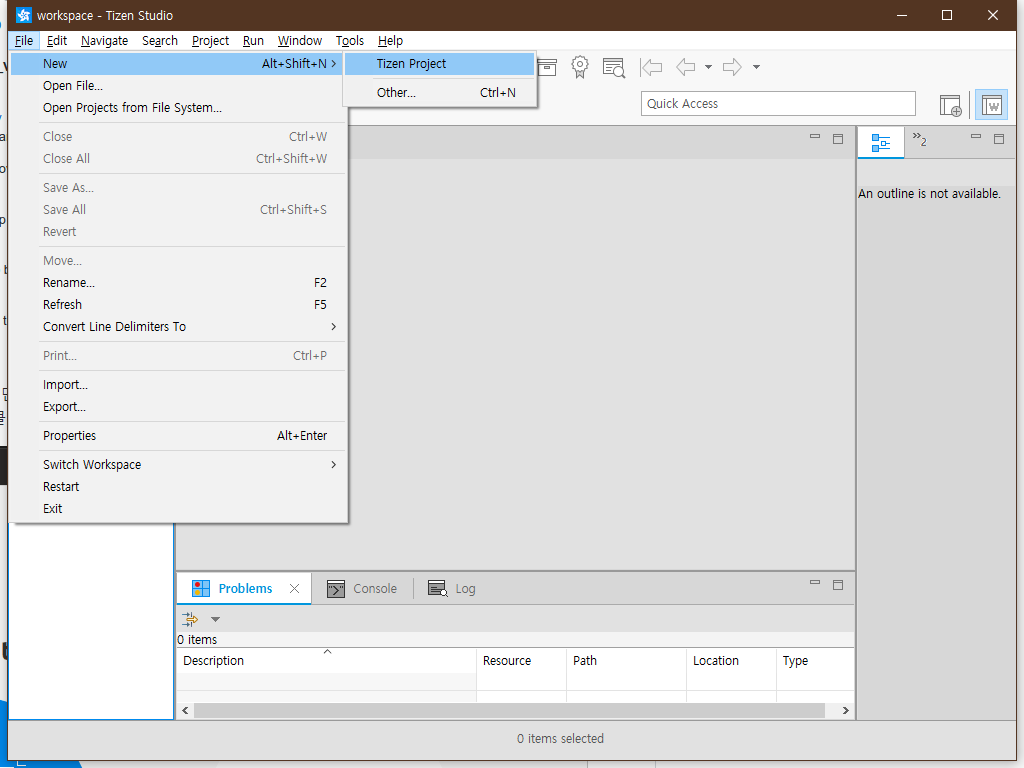Expand Convert Line Delimiters To submenu

178,327
